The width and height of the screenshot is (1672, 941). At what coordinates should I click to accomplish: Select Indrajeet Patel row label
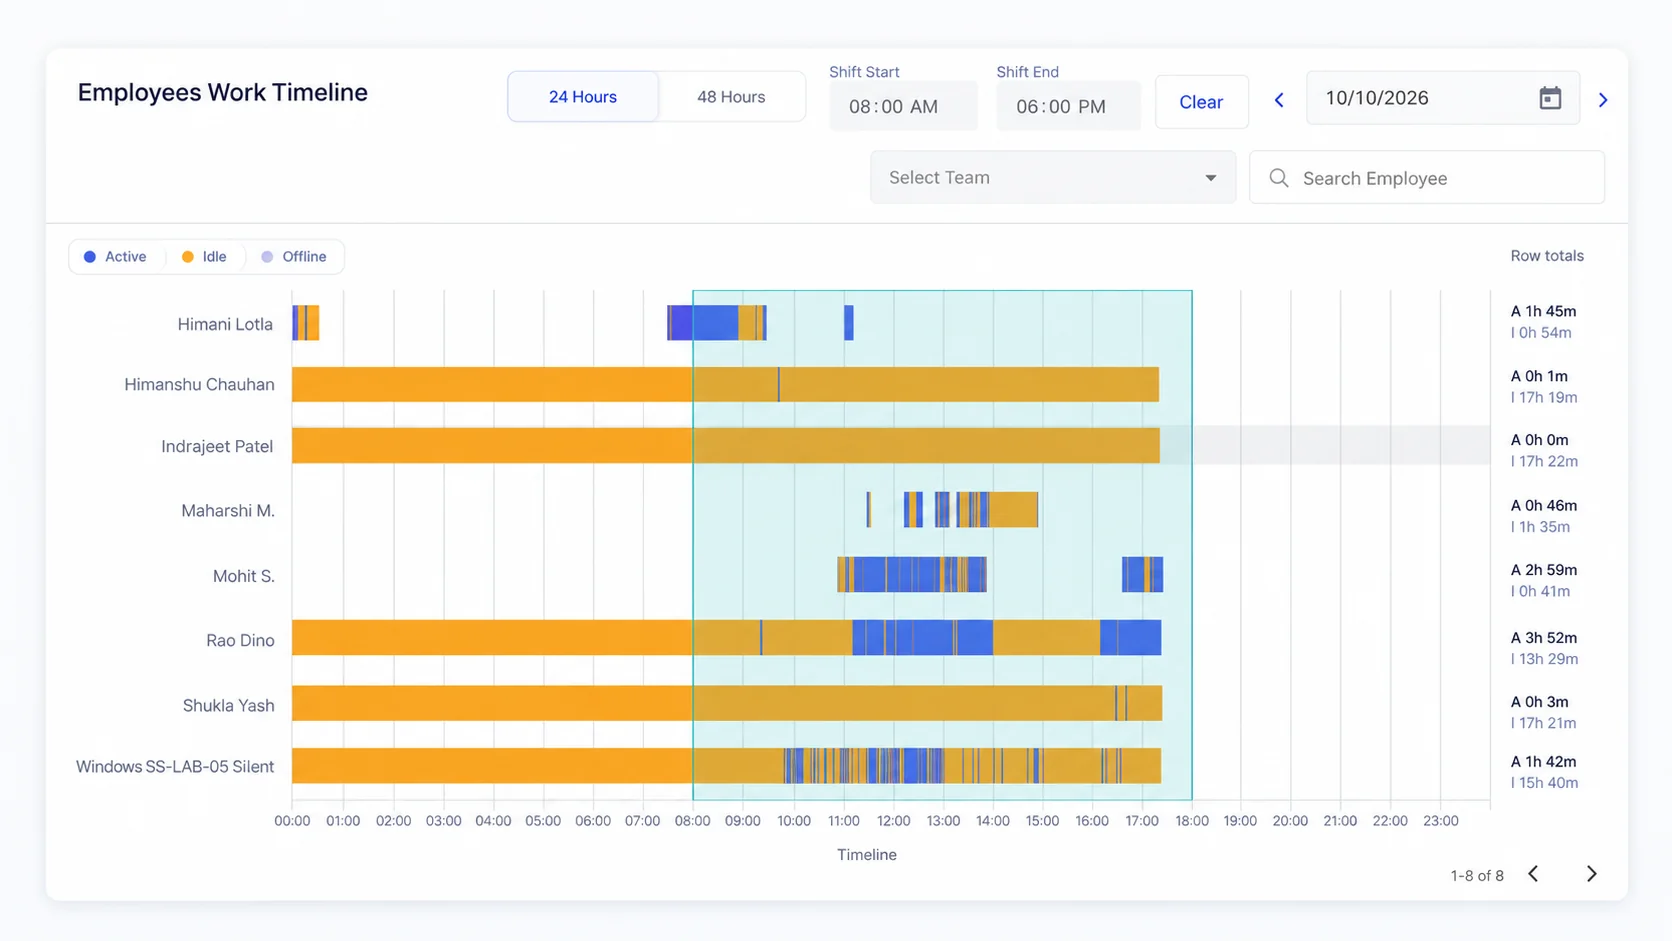coord(217,446)
